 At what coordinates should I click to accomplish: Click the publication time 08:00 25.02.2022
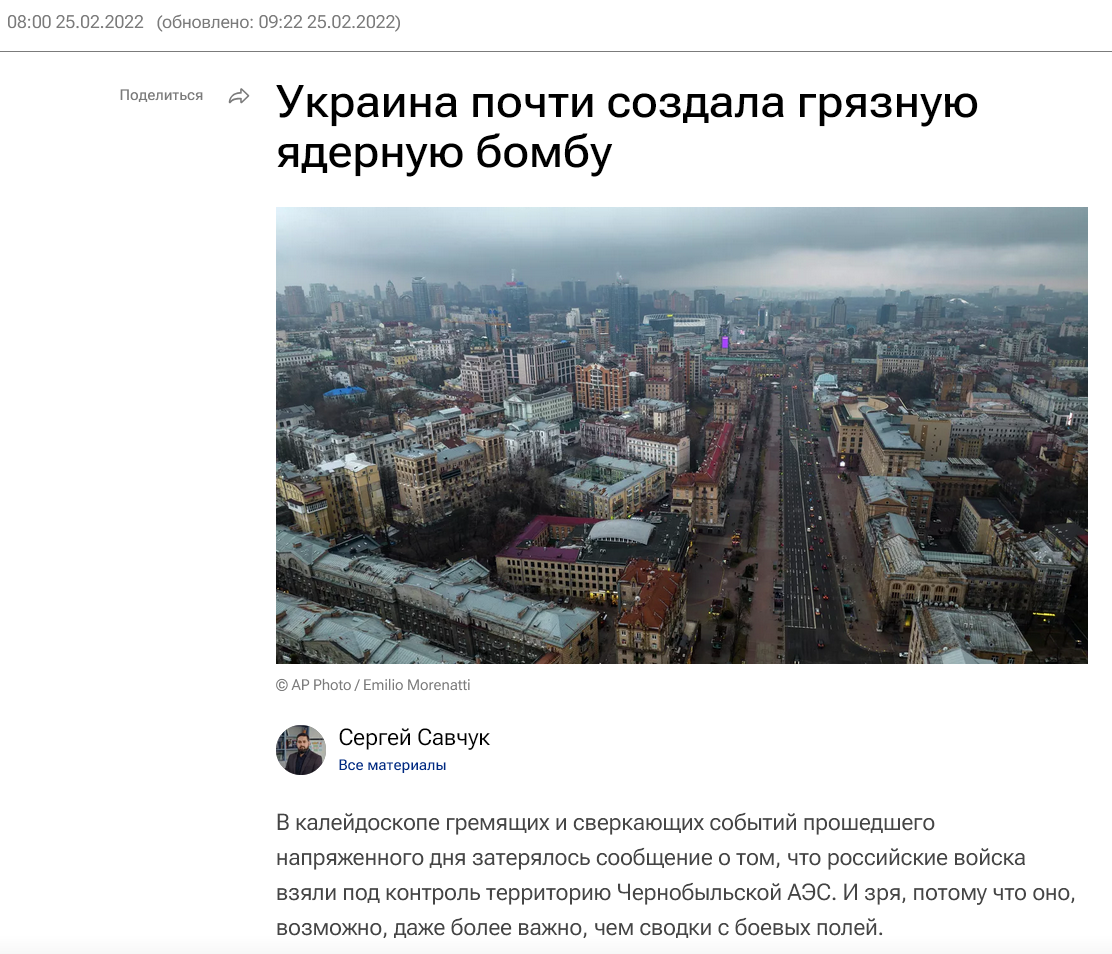[x=75, y=22]
